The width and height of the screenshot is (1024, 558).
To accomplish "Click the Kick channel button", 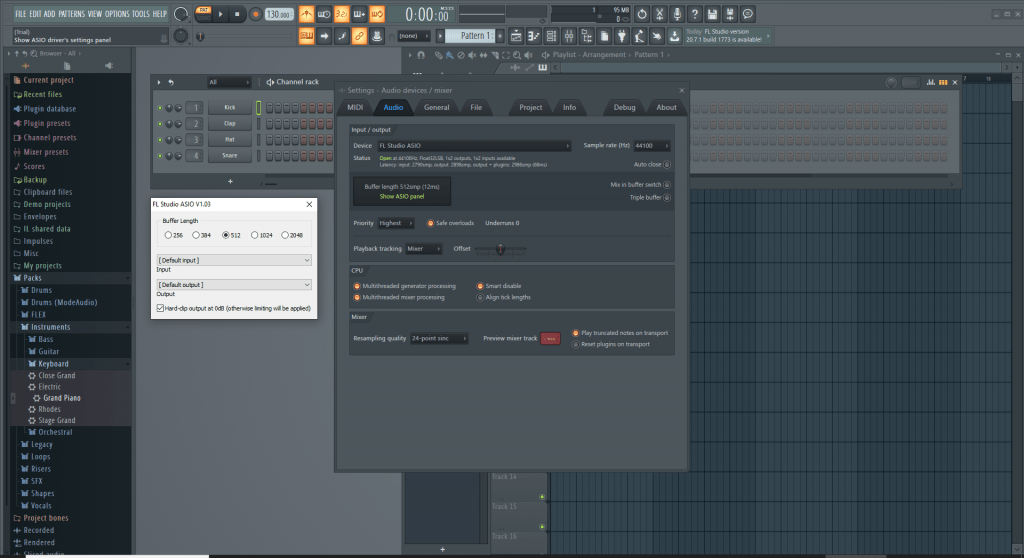I will tap(230, 107).
